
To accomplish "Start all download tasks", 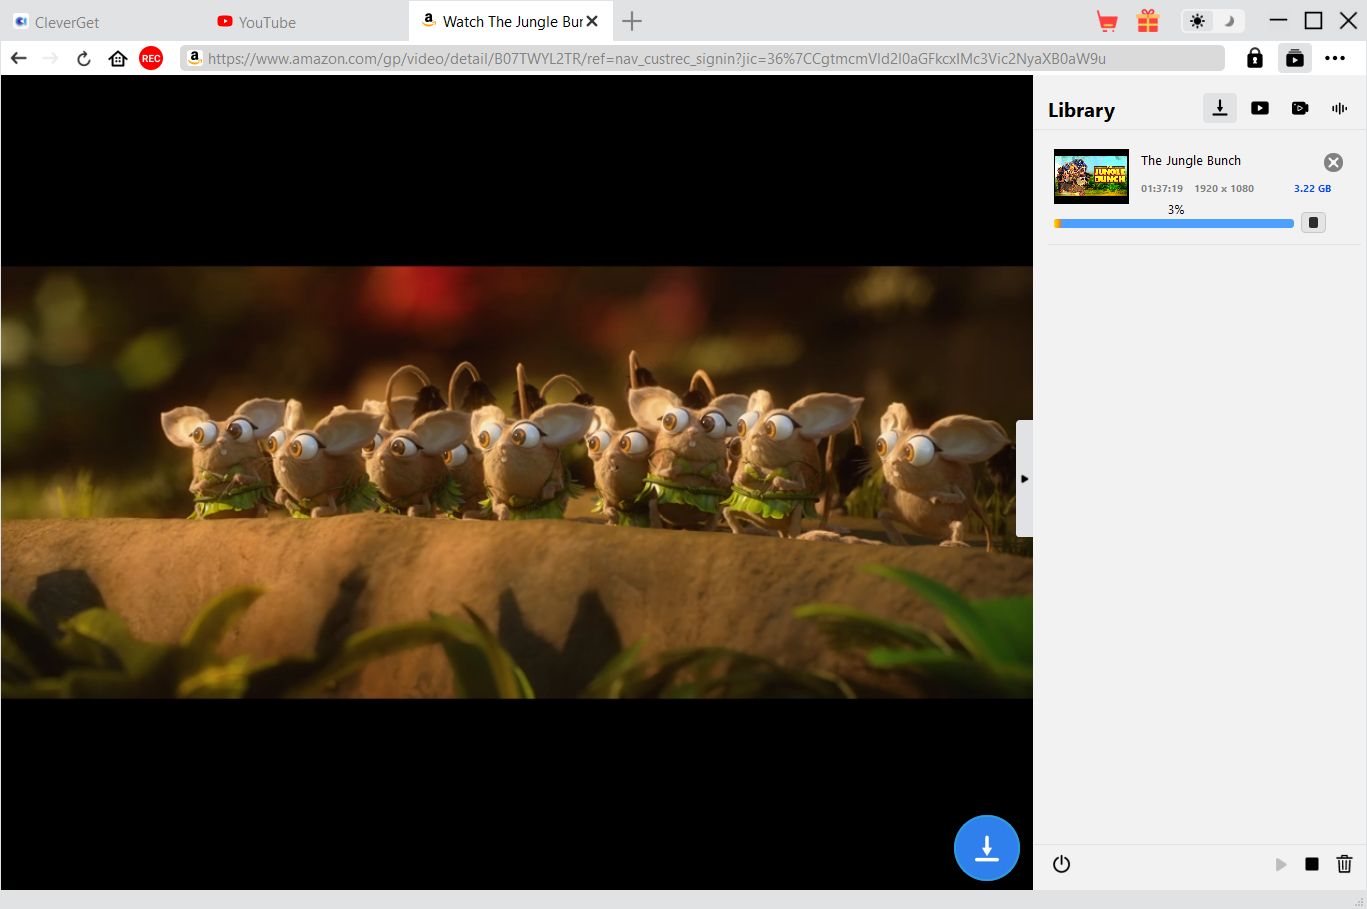I will (x=1281, y=864).
